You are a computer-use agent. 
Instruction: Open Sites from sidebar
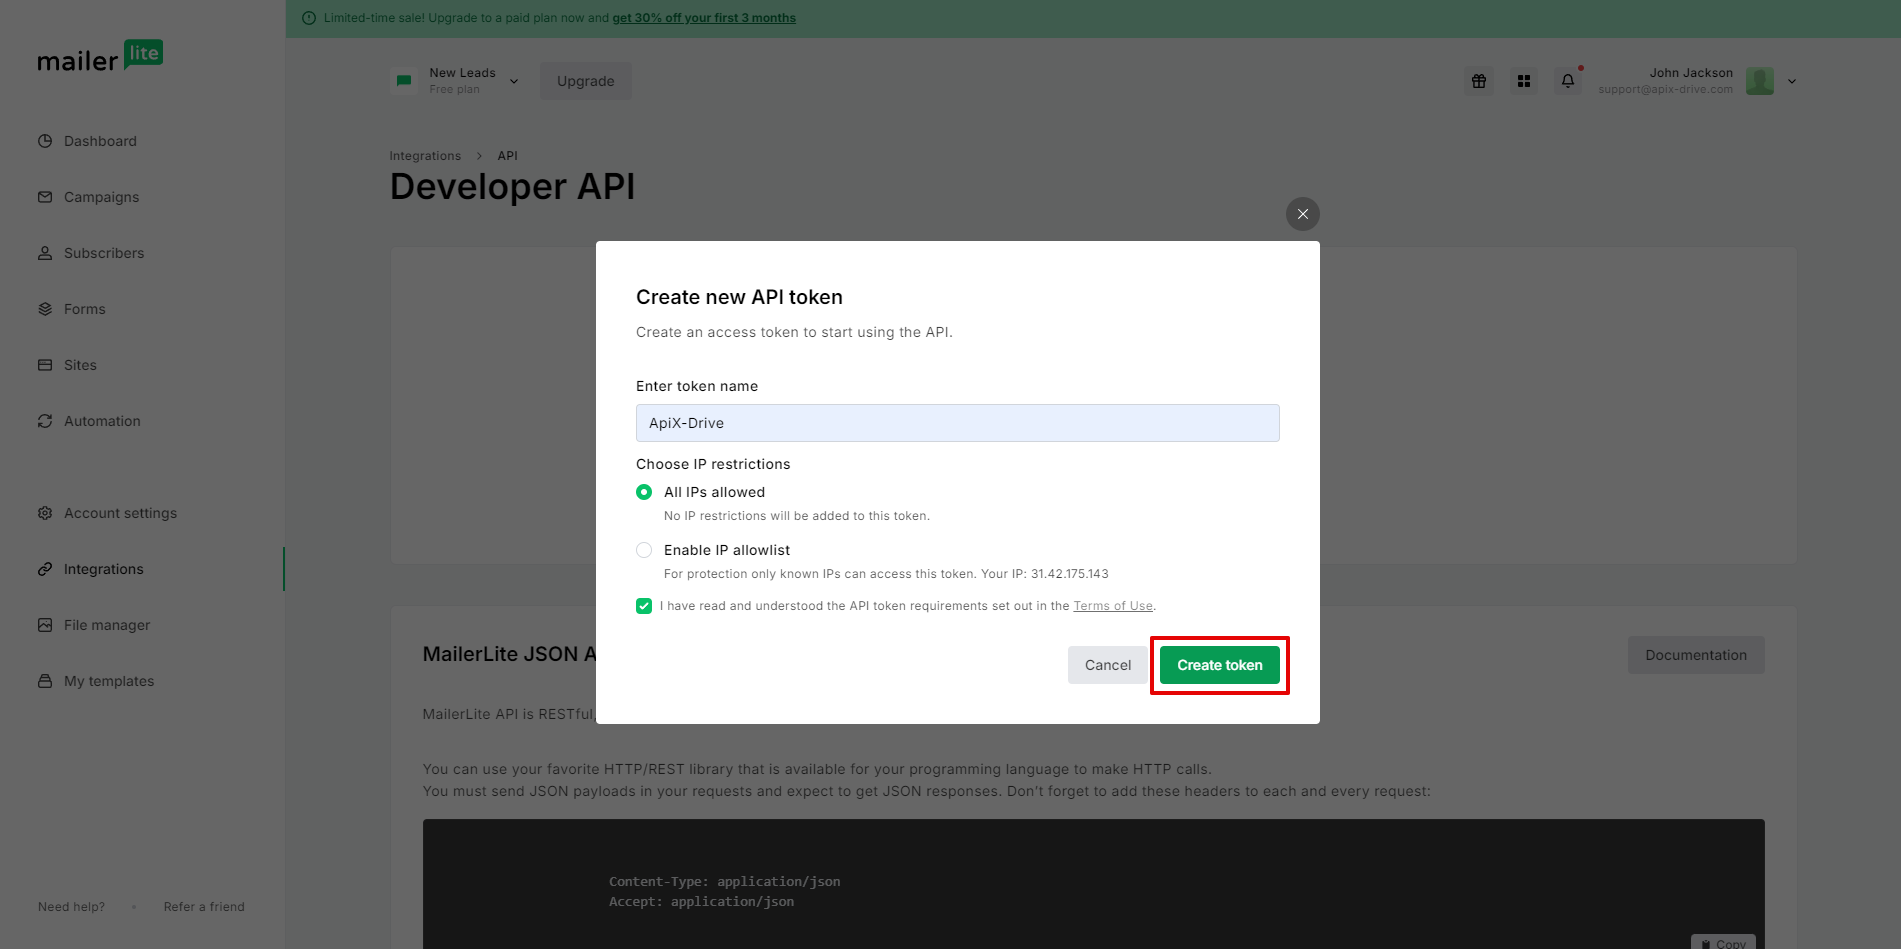[x=80, y=365]
